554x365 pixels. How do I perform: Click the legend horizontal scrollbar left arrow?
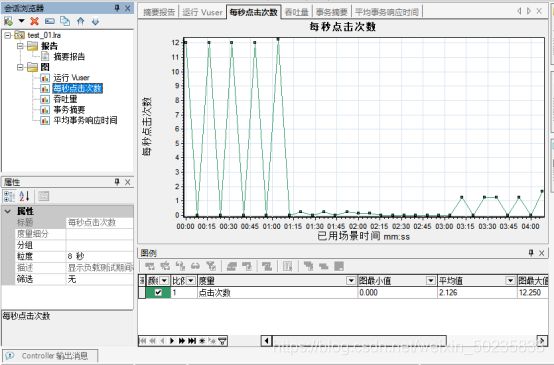[x=266, y=341]
